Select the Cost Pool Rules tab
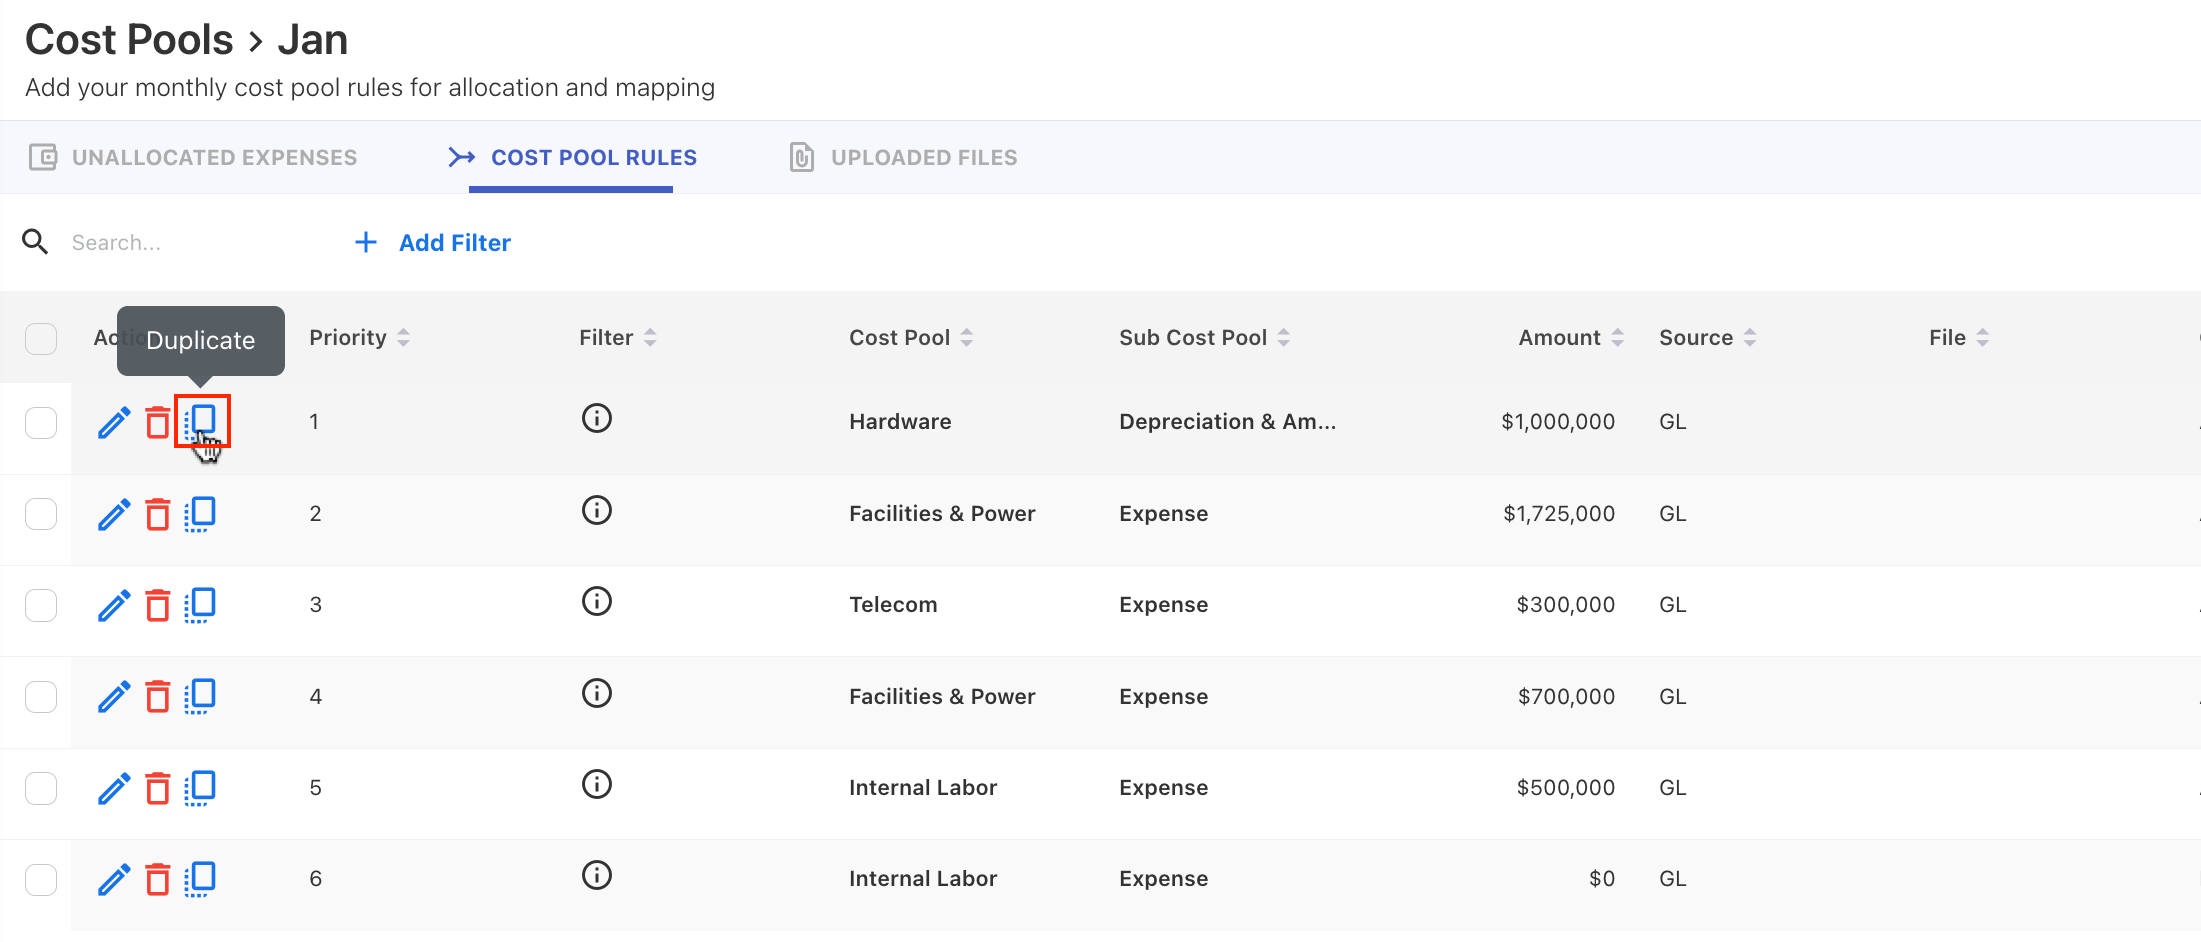The height and width of the screenshot is (942, 2201). pos(572,157)
